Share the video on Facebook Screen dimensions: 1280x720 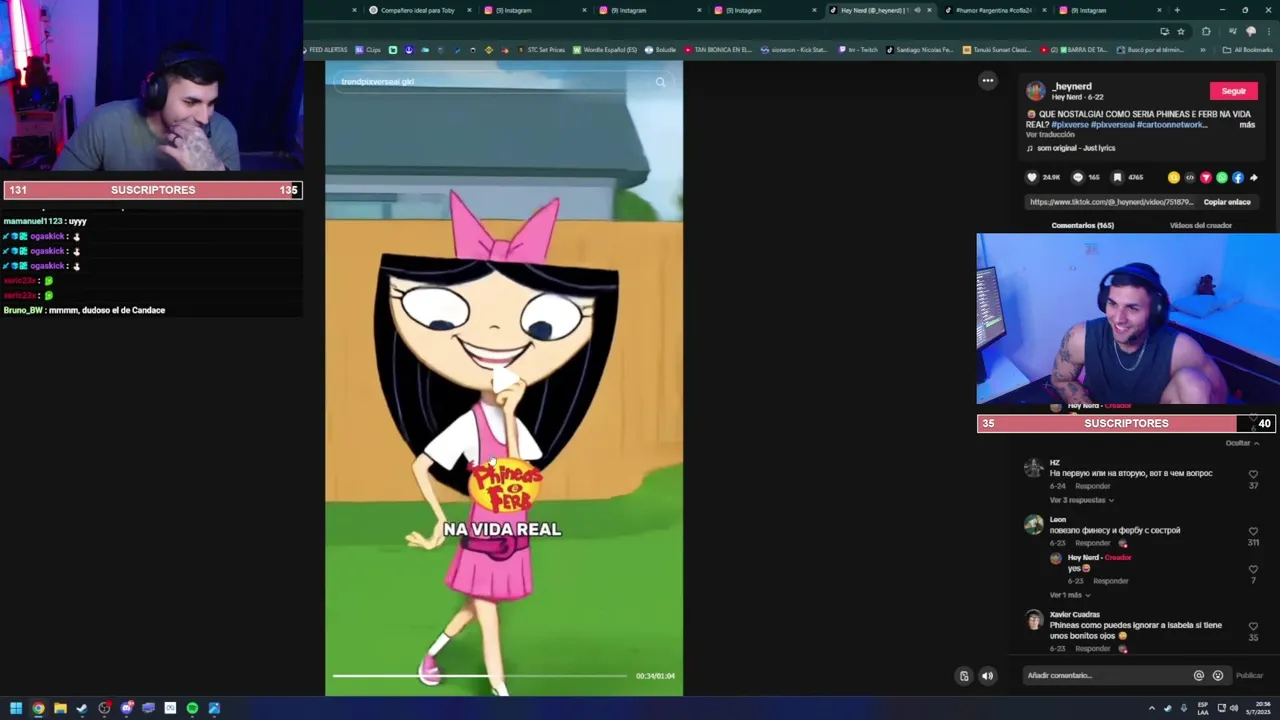[1238, 177]
